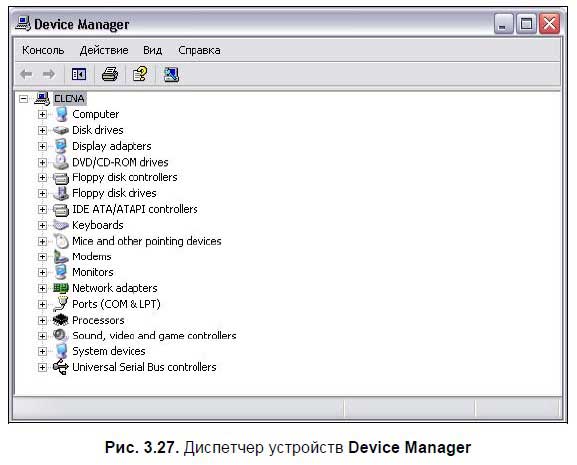Open the Справка menu
Viewport: 577px width, 465px height.
pos(199,50)
